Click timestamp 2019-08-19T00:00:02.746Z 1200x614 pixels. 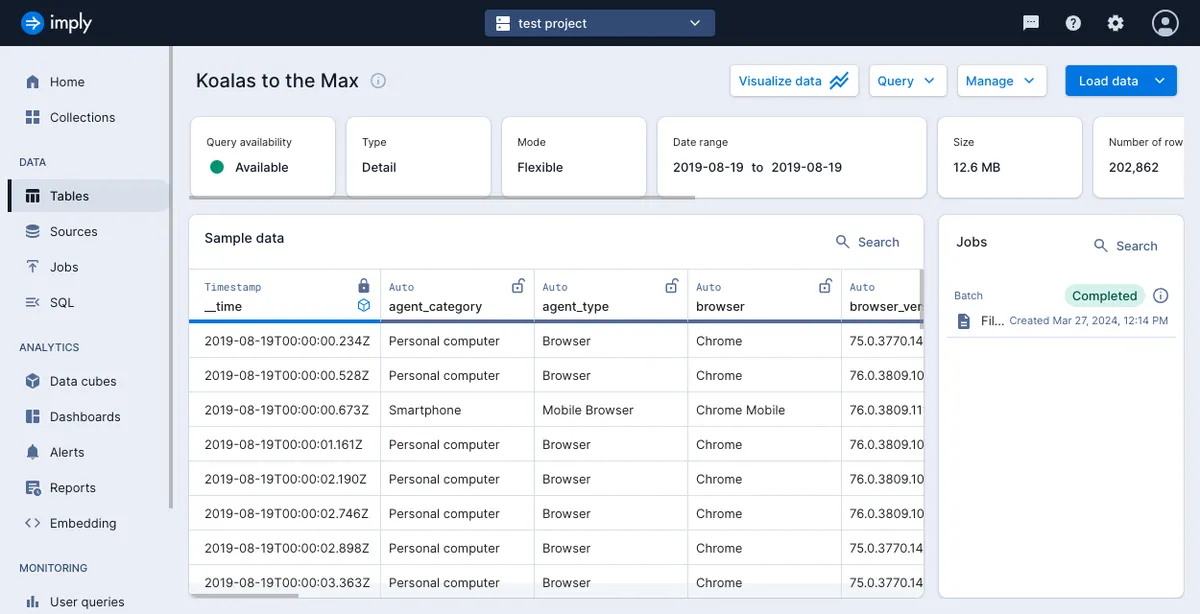point(287,514)
